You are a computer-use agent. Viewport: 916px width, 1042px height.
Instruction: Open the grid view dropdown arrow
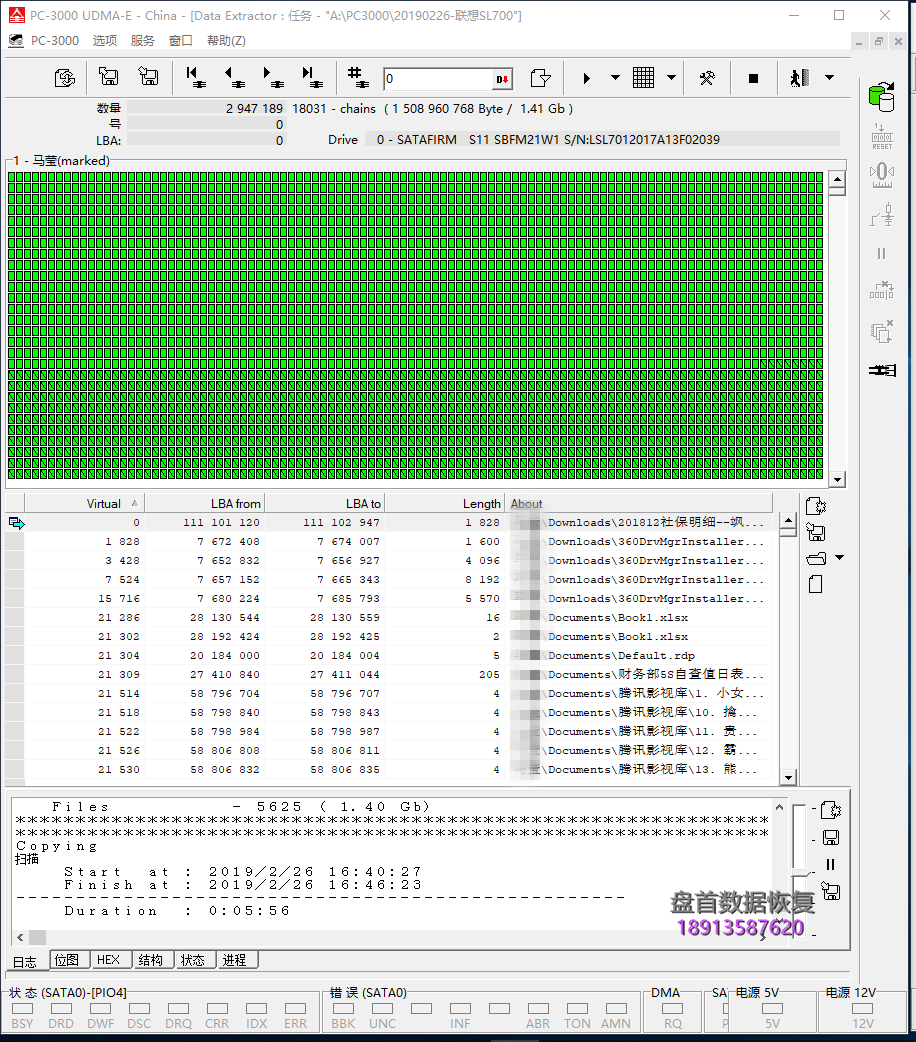click(x=671, y=78)
